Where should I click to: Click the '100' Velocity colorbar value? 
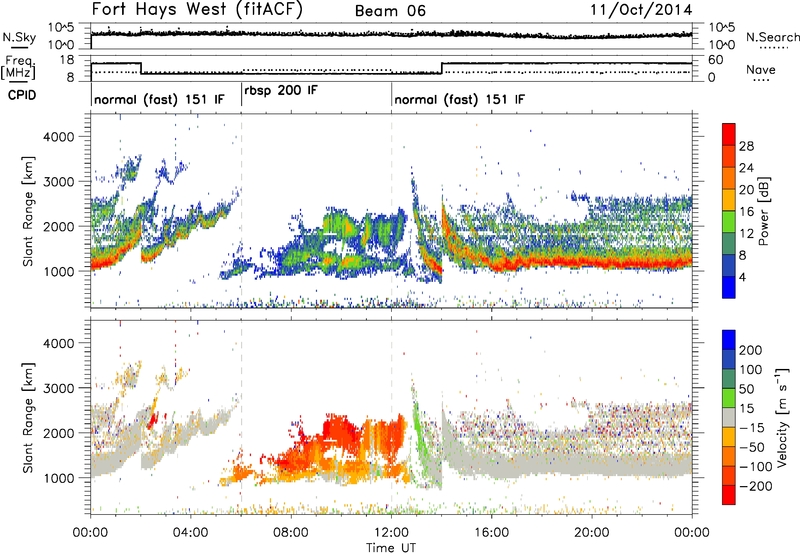coord(750,370)
